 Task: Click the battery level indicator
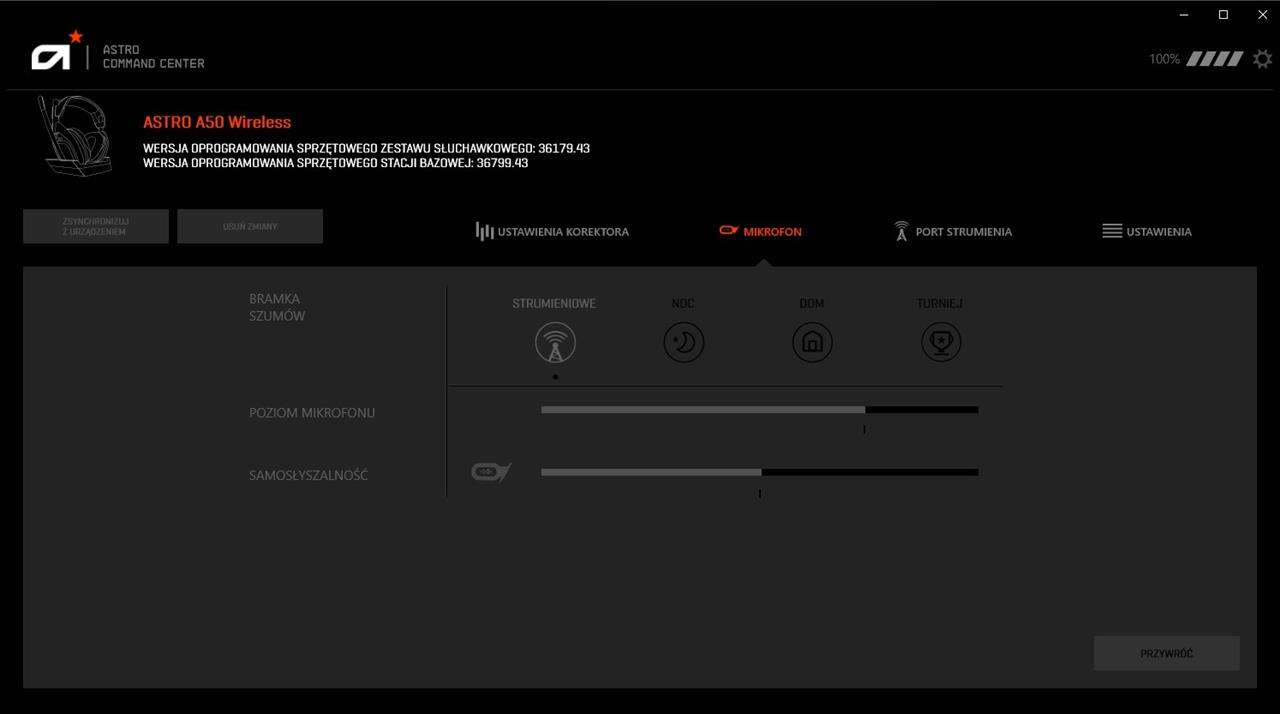(x=1214, y=59)
